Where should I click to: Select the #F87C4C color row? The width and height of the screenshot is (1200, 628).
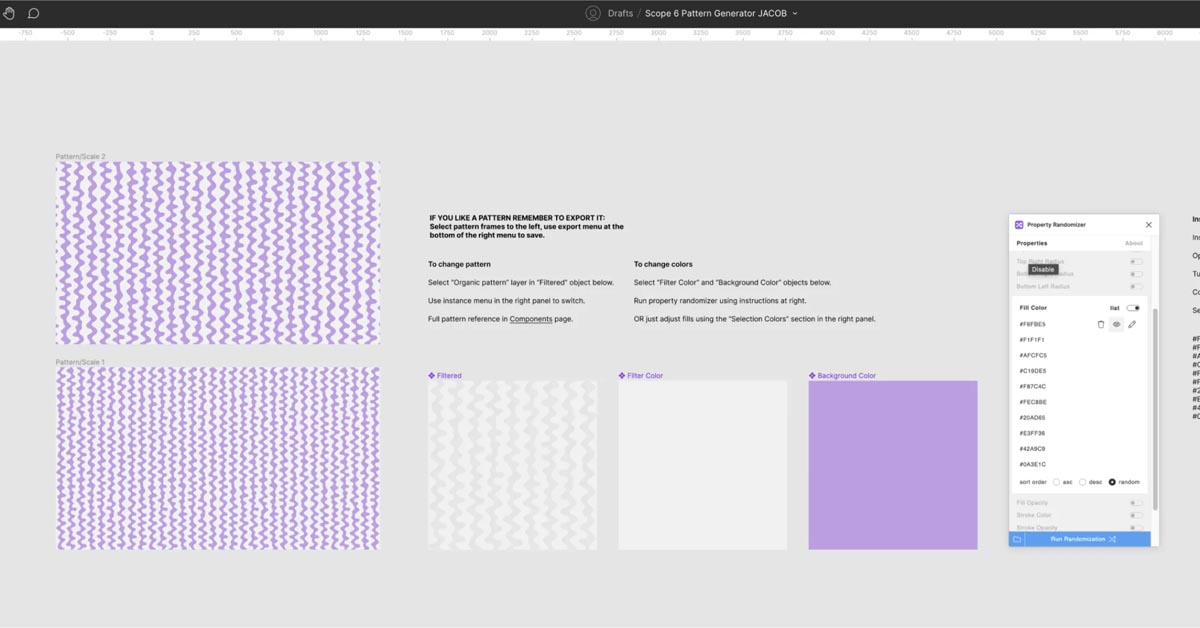click(x=1080, y=386)
